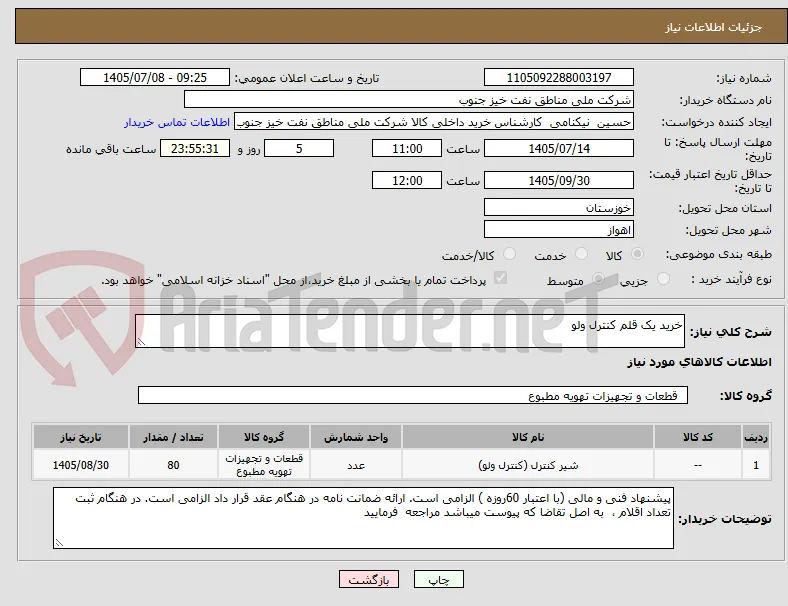Click the unit cell عدد
This screenshot has width=788, height=606.
pyautogui.click(x=356, y=465)
